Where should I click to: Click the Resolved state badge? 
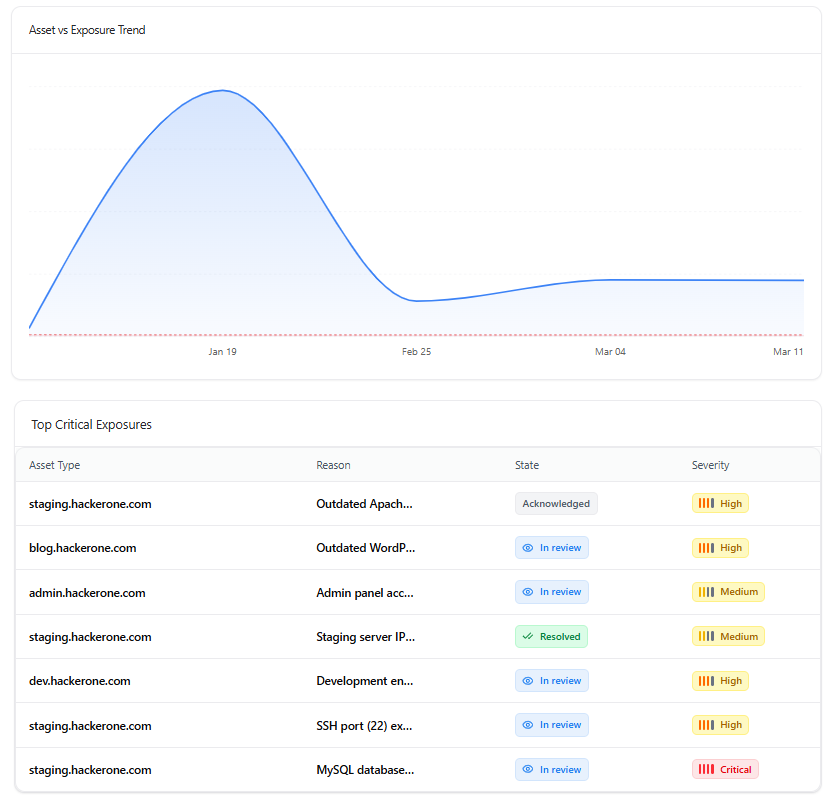click(x=551, y=636)
